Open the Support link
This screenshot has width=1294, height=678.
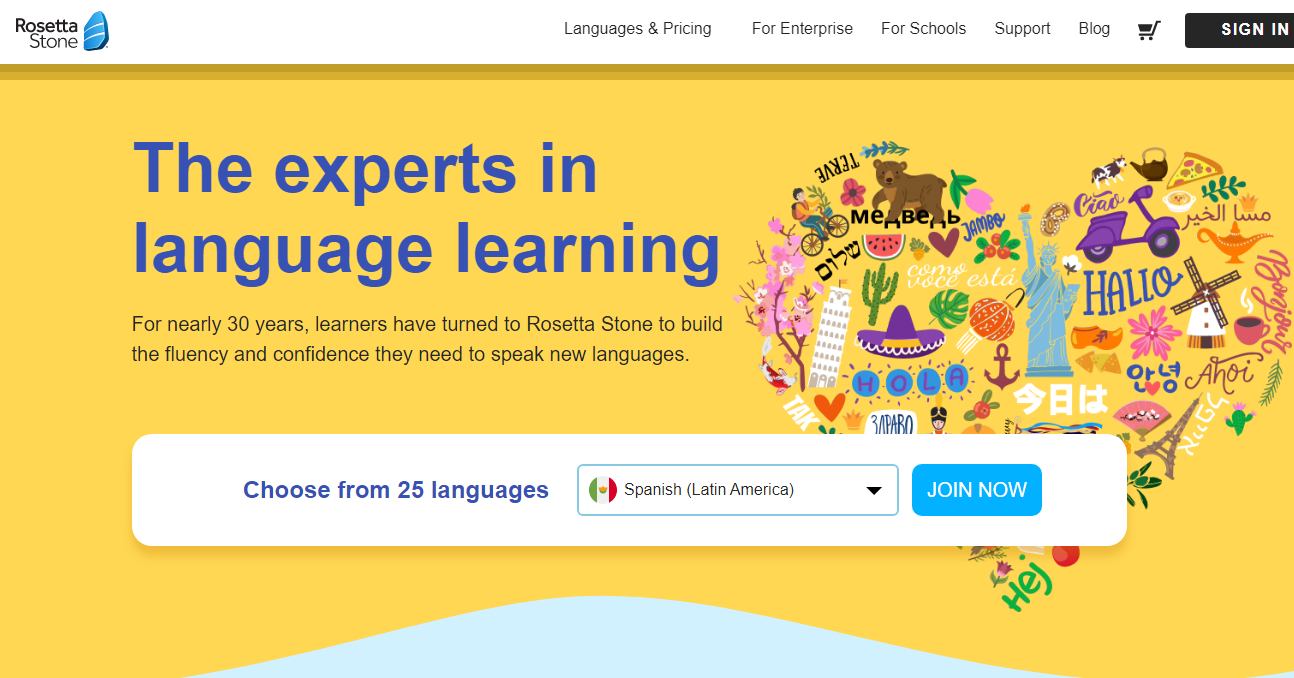(1022, 29)
